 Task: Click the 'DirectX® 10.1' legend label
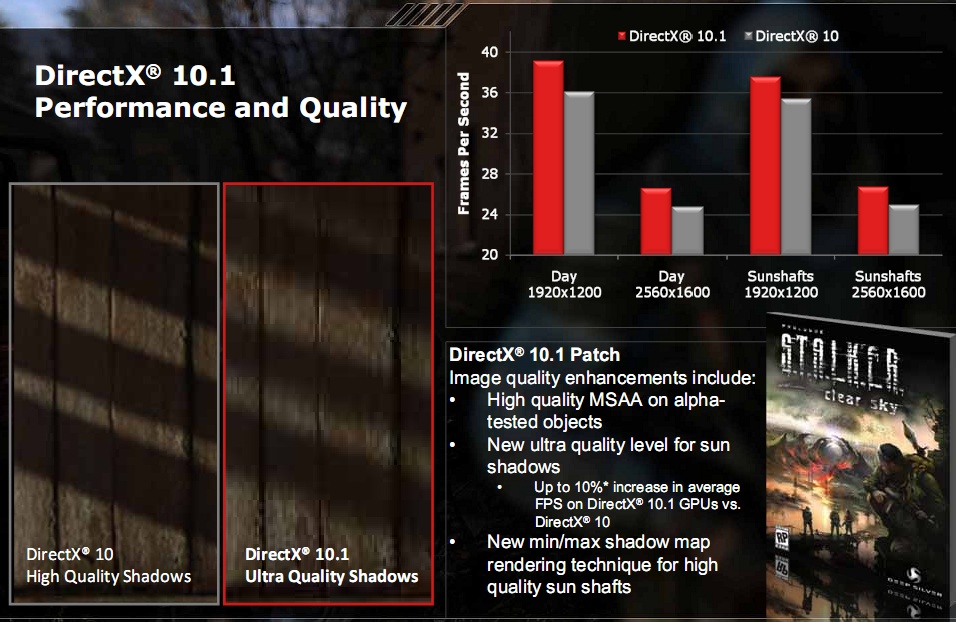pyautogui.click(x=677, y=36)
